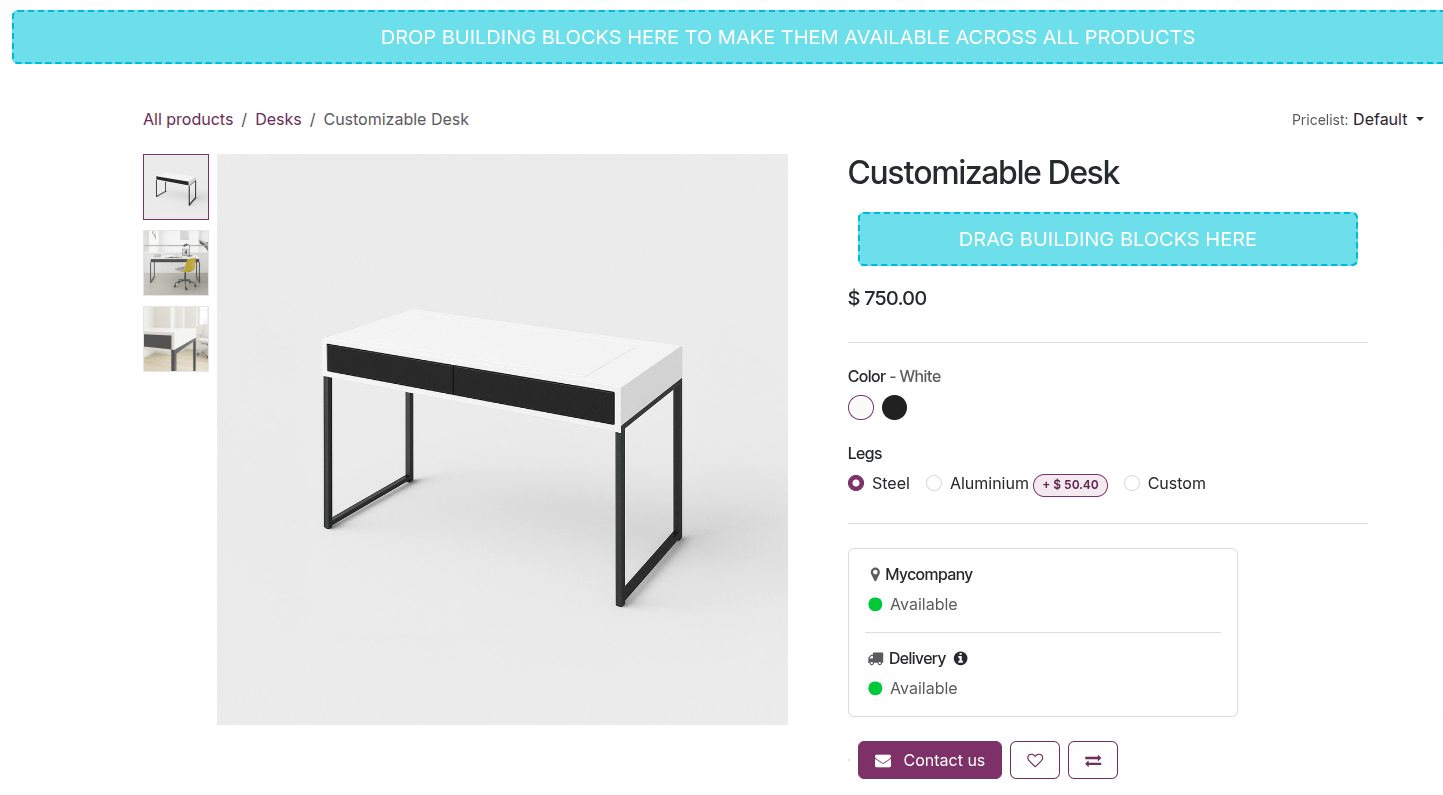Click the green Available dot under Delivery
1443x795 pixels.
point(877,688)
